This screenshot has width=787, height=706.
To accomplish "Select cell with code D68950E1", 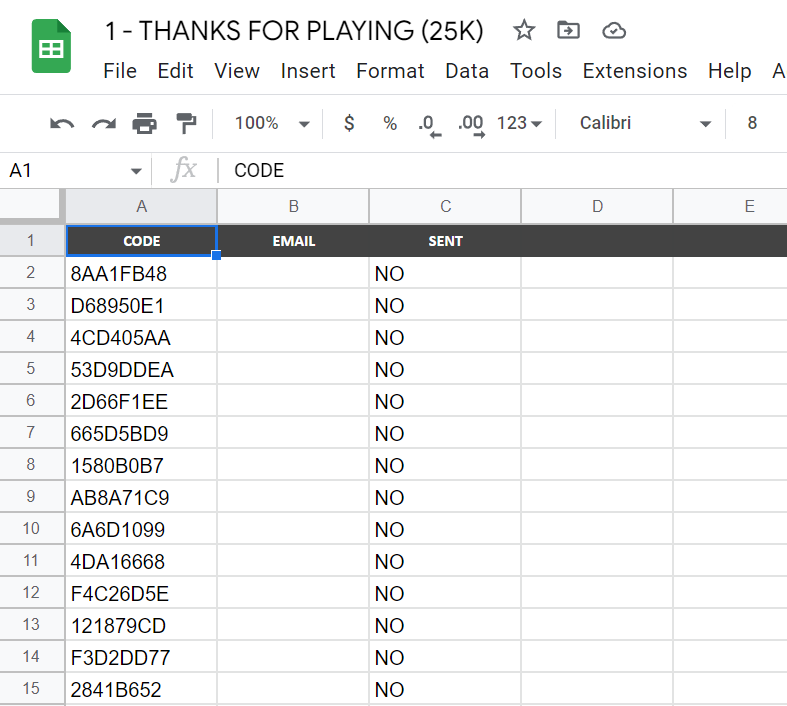I will (x=142, y=305).
